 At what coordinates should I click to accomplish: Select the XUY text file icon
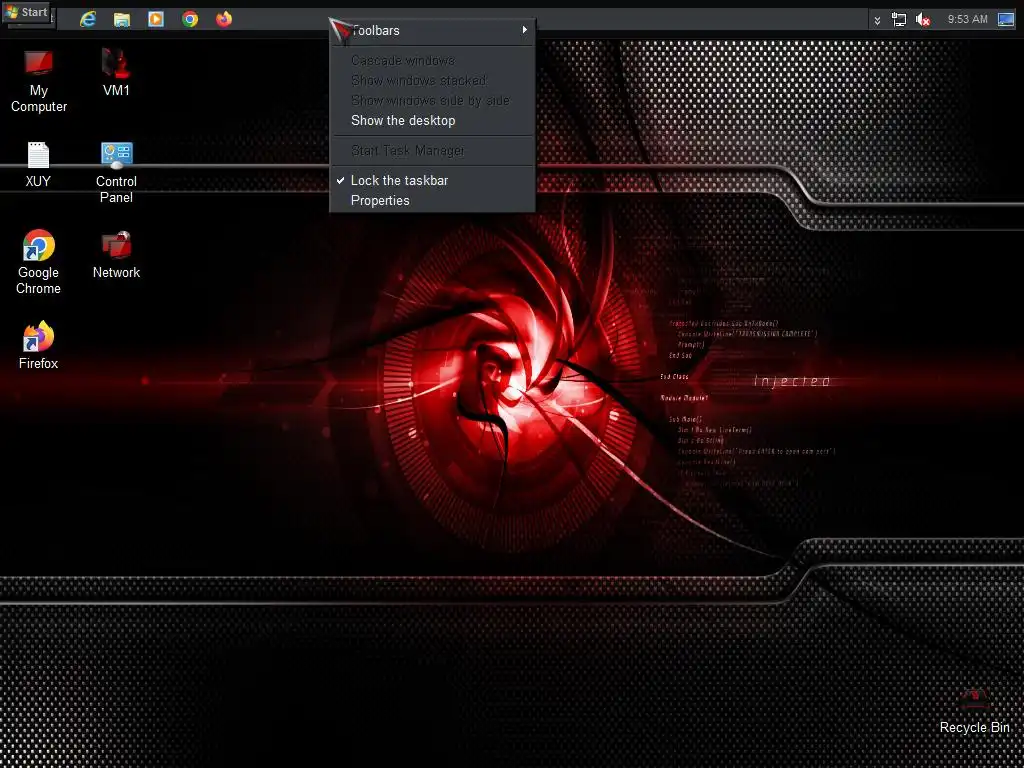(x=38, y=165)
